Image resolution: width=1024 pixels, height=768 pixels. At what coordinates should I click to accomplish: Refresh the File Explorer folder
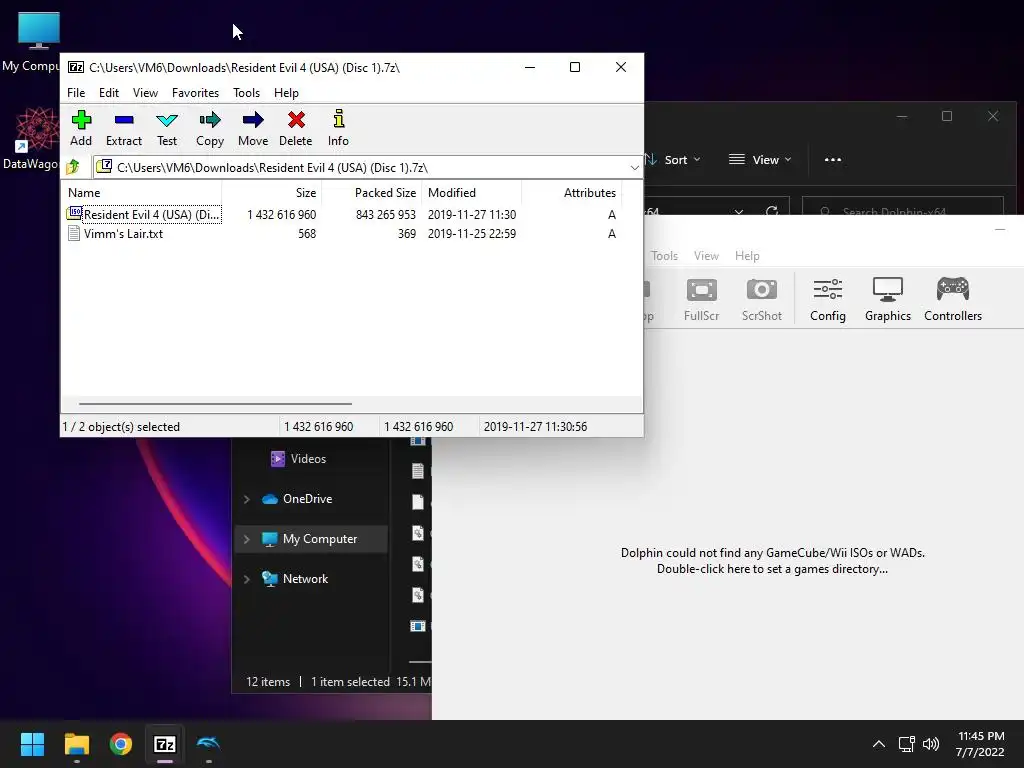[x=772, y=210]
